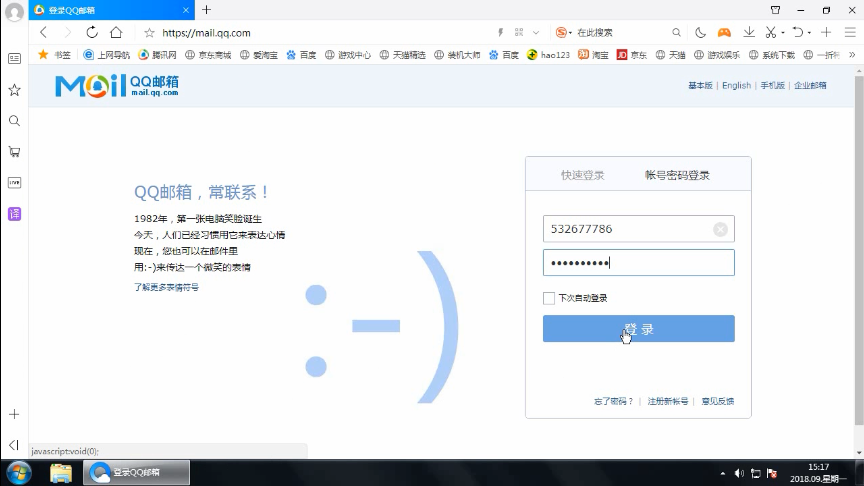Viewport: 864px width, 486px height.
Task: Click the undo closed tab icon
Action: 797,33
